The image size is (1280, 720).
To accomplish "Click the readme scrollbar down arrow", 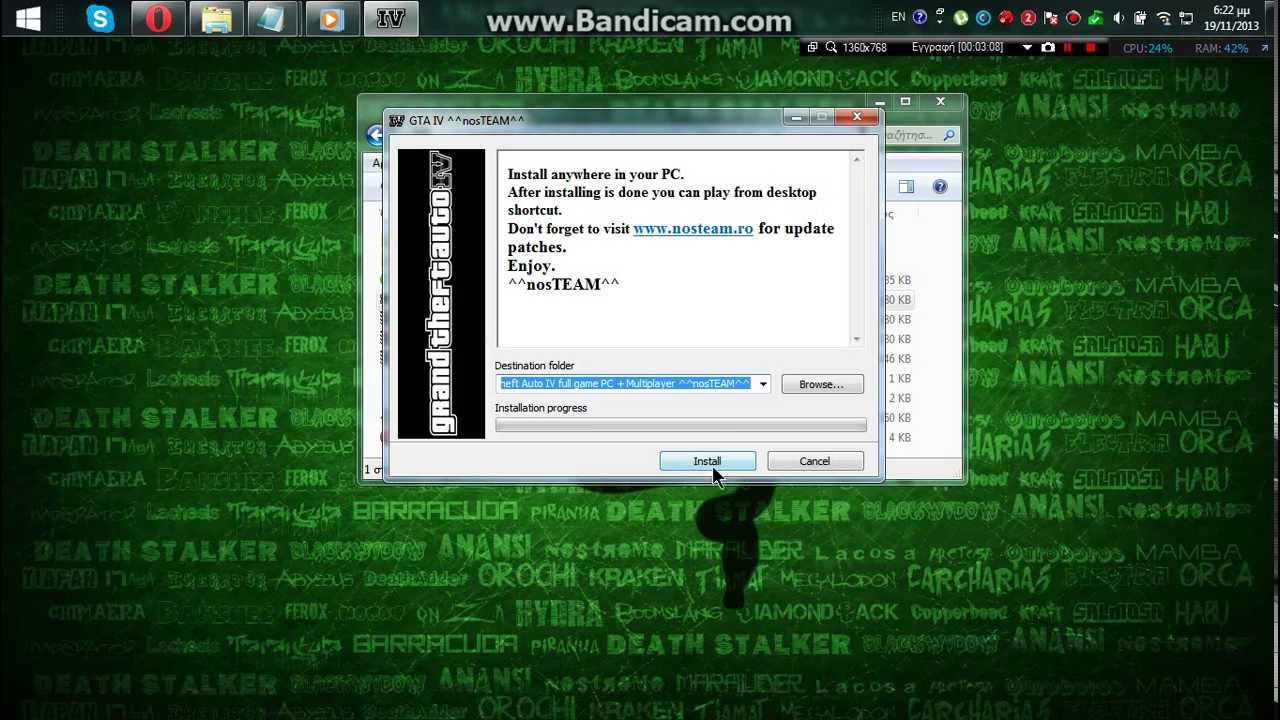I will [x=856, y=339].
